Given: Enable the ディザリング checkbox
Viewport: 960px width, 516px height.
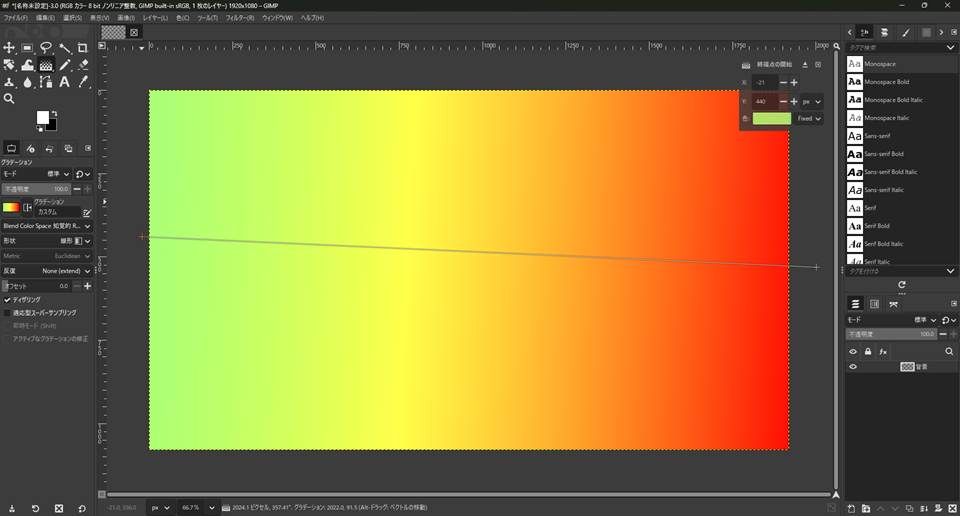Looking at the screenshot, I should coord(8,299).
